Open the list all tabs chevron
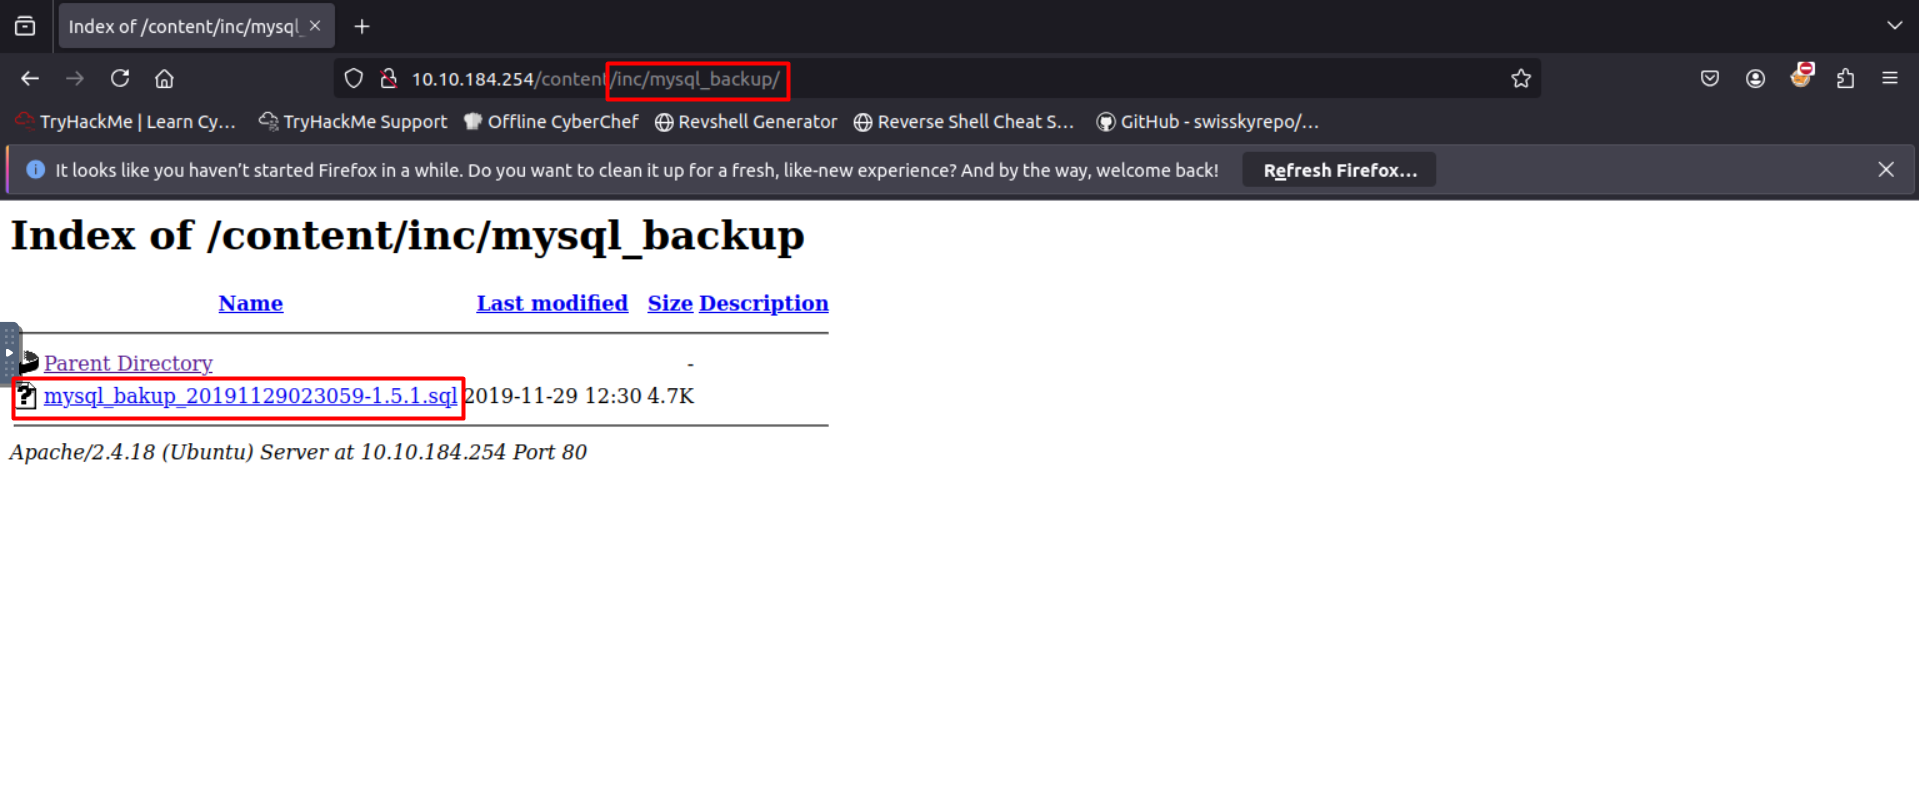 pos(1894,26)
